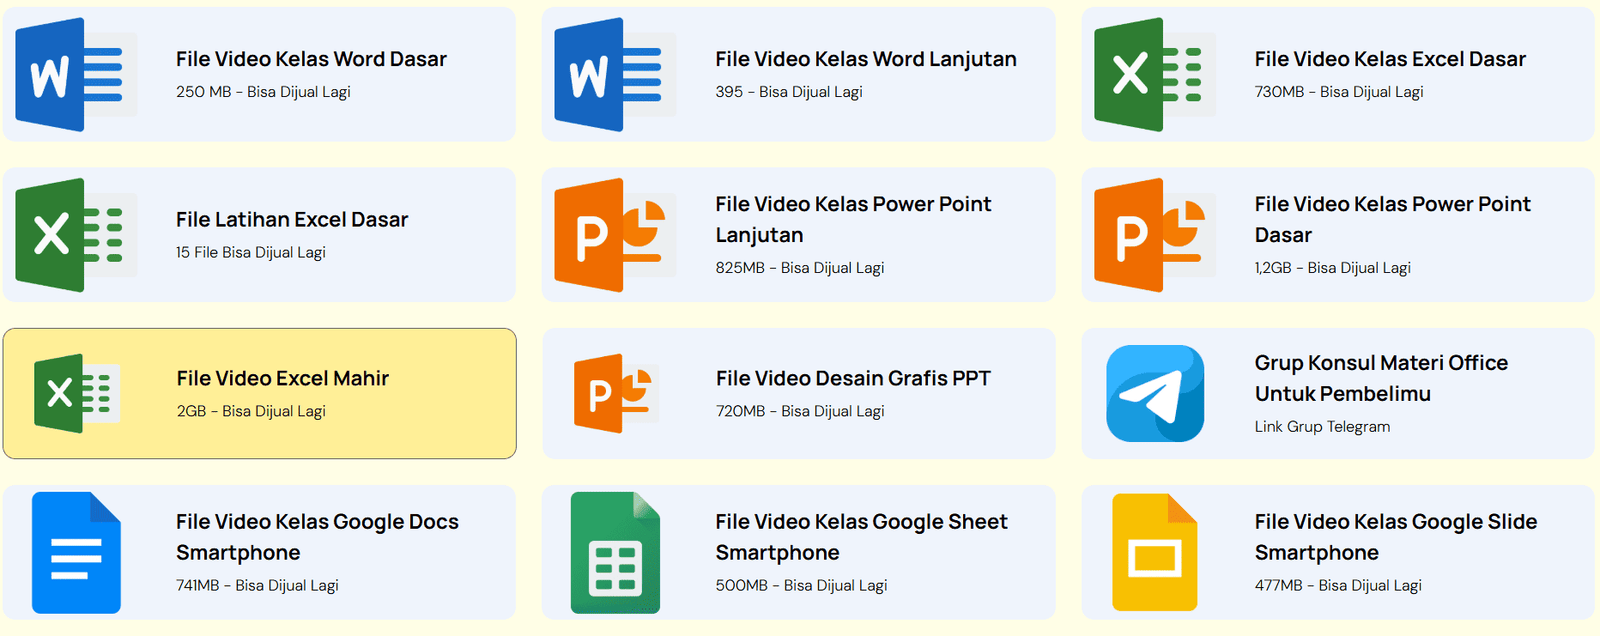Click the Google Docs icon
The height and width of the screenshot is (636, 1600).
click(76, 552)
